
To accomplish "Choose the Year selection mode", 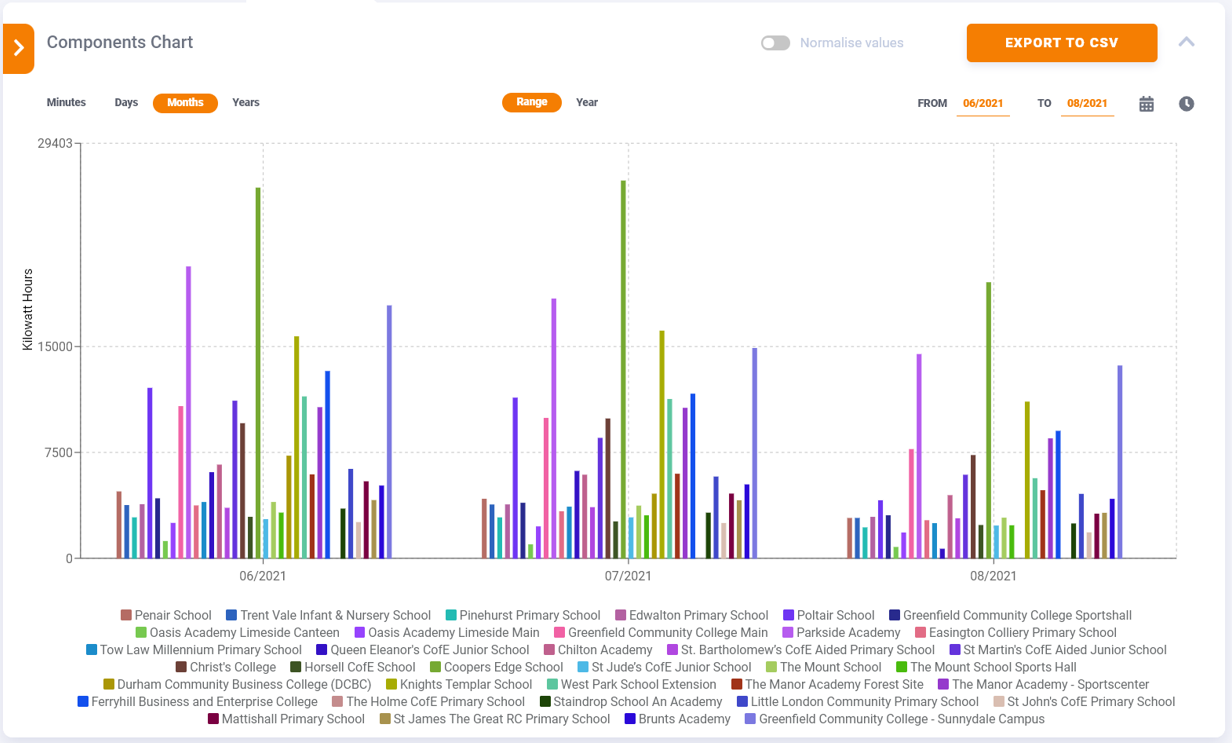I will (x=587, y=103).
